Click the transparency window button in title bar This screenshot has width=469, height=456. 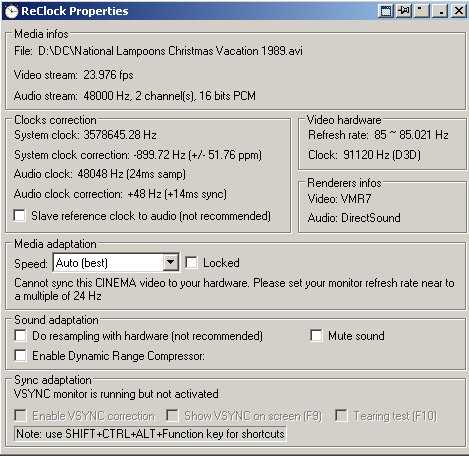(x=386, y=11)
